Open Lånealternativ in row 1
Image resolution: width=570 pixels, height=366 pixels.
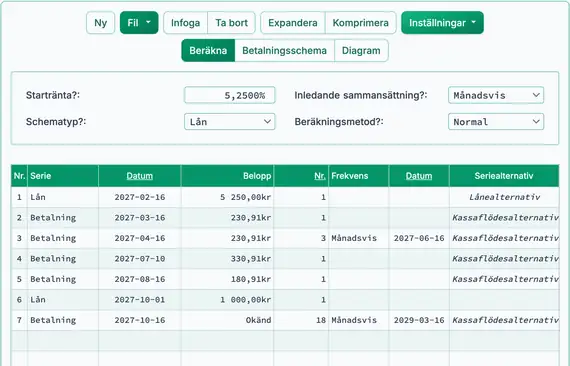tap(504, 197)
